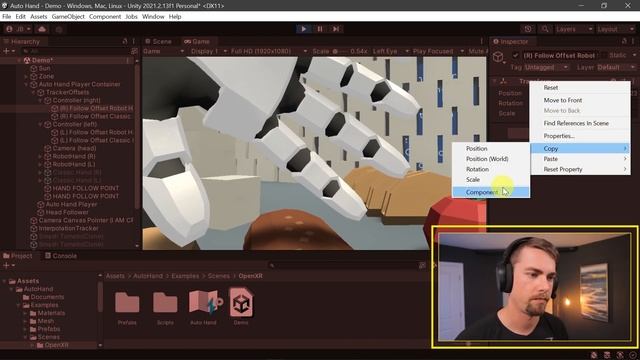Open the Unity account JB dropdown
This screenshot has width=640, height=360.
tap(18, 29)
